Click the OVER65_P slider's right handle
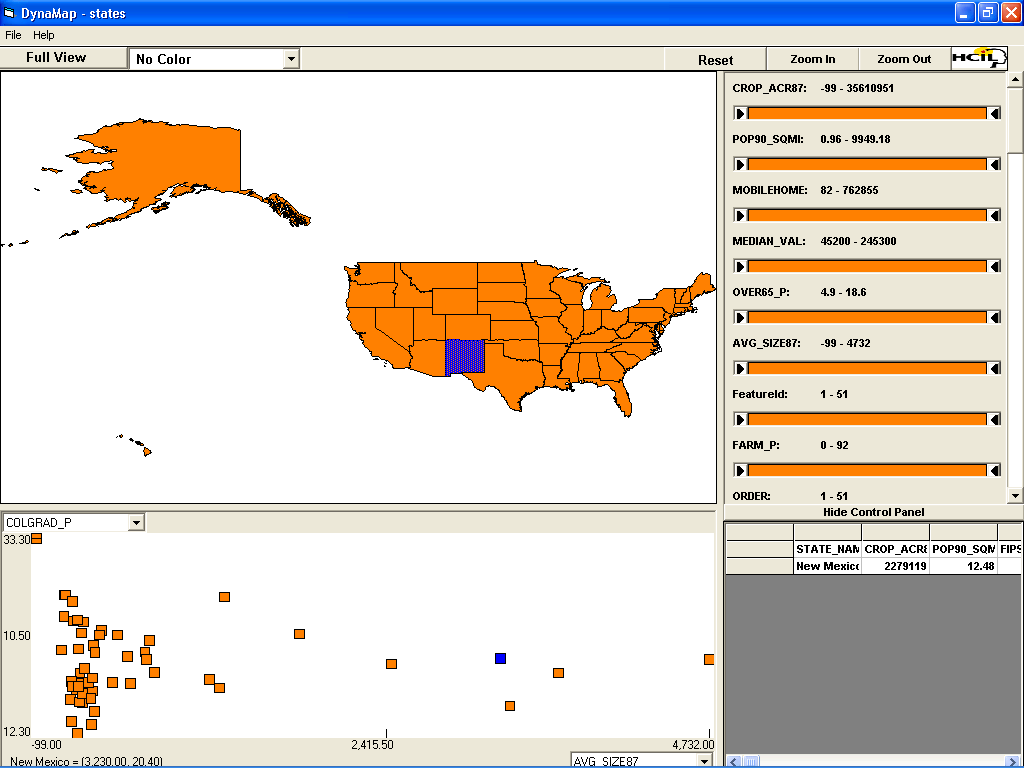This screenshot has height=768, width=1024. (x=995, y=317)
